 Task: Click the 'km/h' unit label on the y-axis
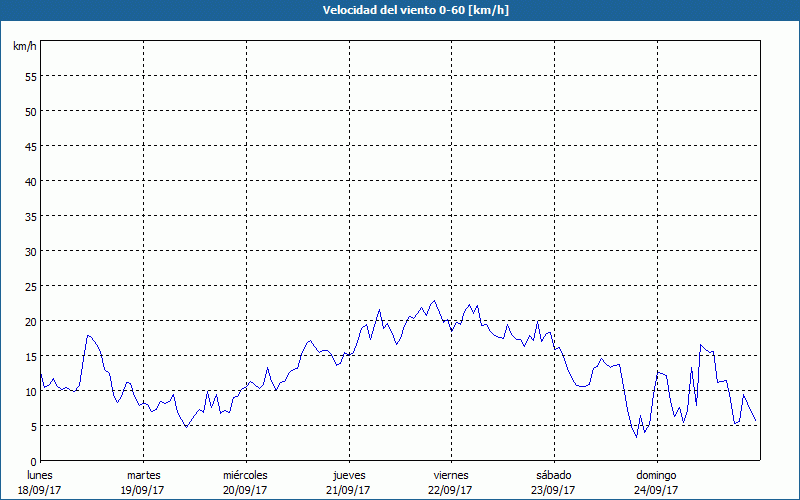point(24,46)
